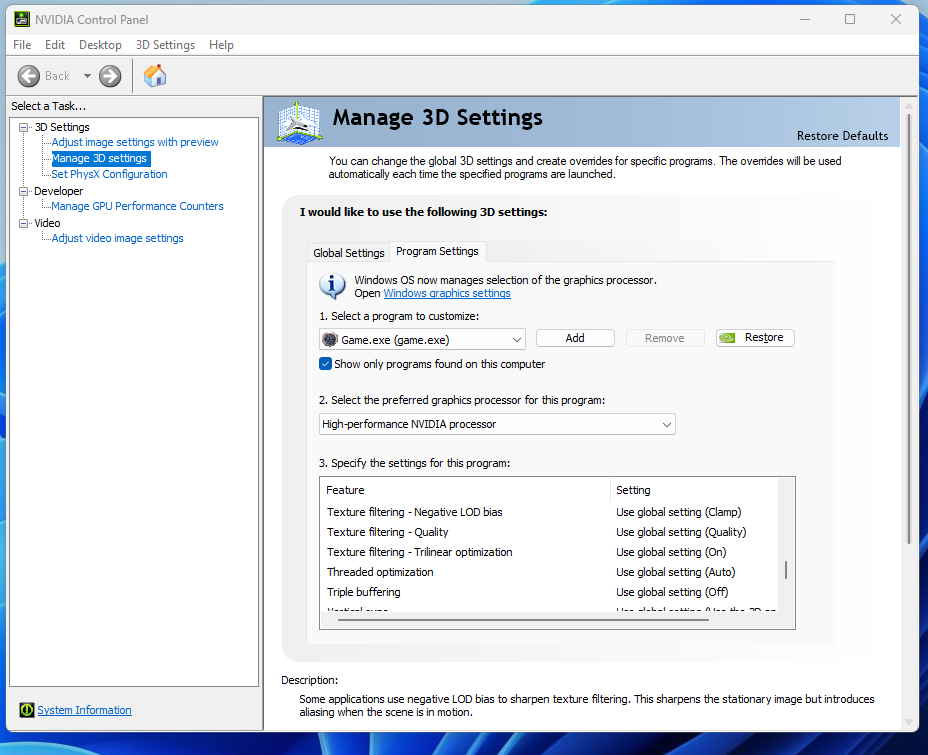
Task: Select Adjust image settings with preview
Action: [x=135, y=142]
